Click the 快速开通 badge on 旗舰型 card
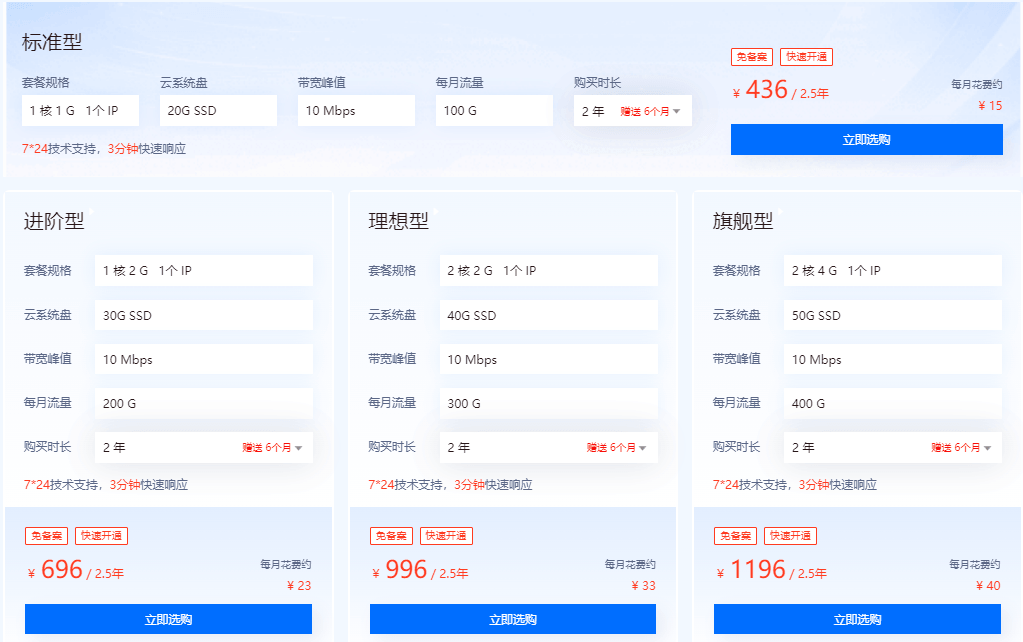 pos(792,535)
